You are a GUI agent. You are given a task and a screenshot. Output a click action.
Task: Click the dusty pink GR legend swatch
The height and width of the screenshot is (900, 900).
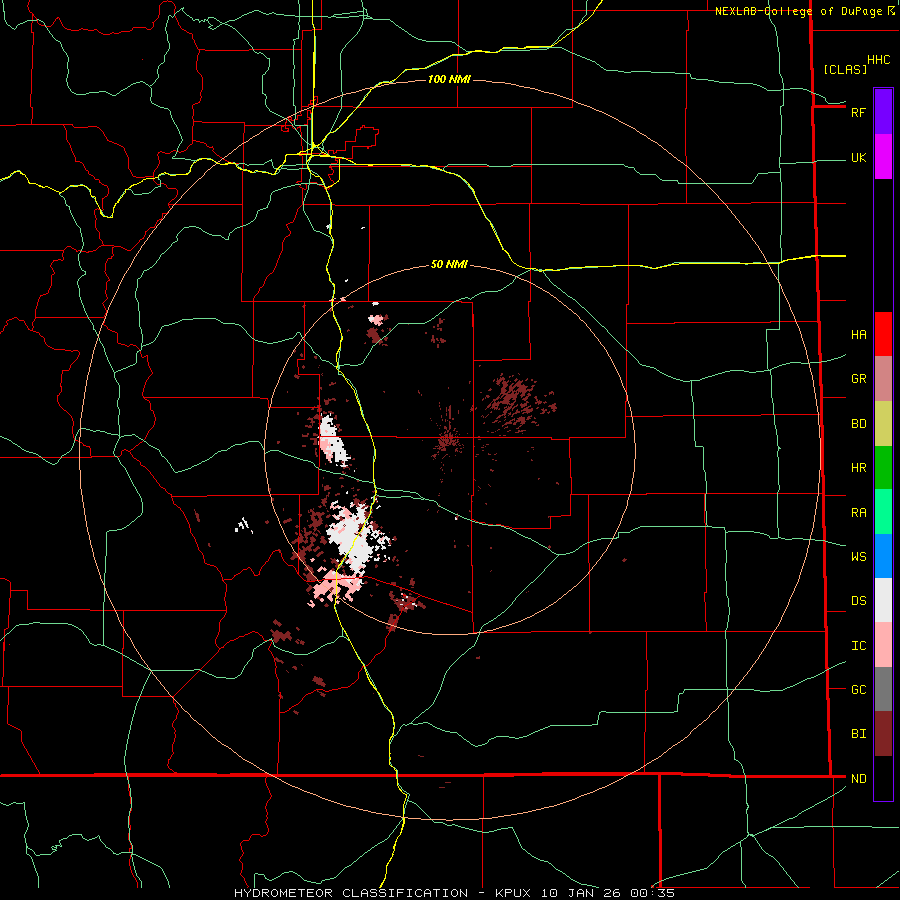(x=883, y=379)
